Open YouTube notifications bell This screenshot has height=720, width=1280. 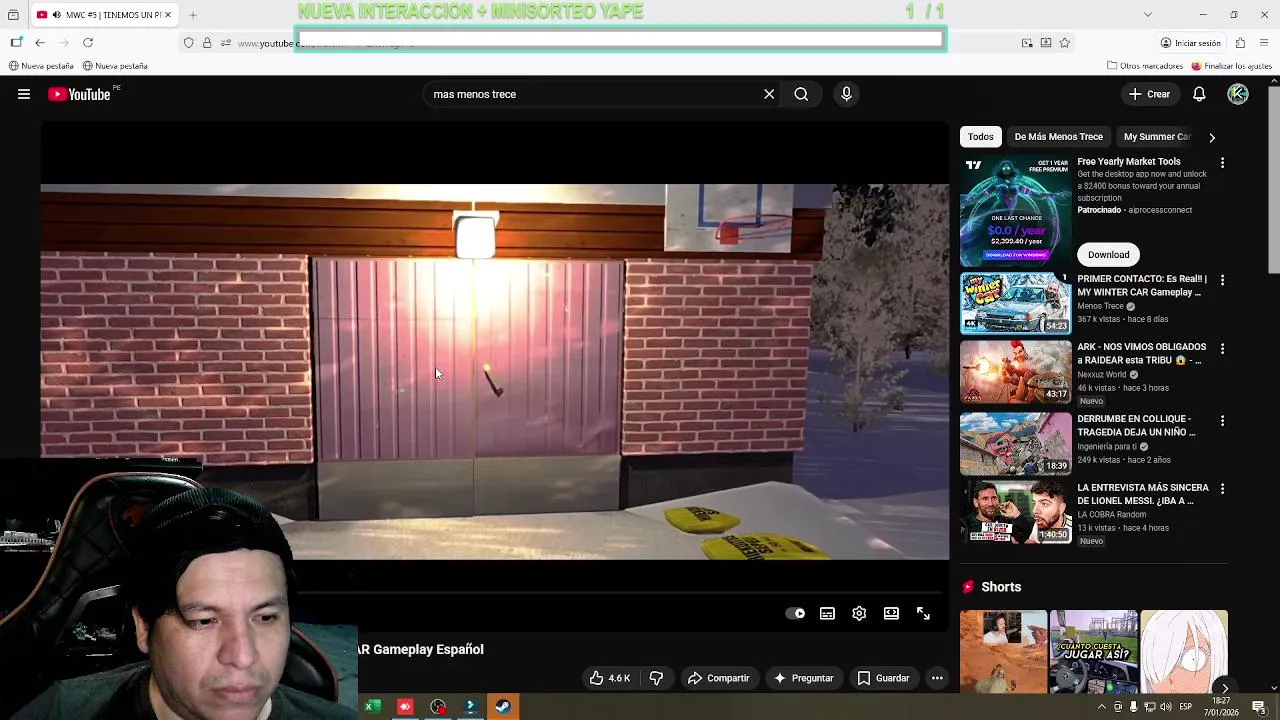pos(1199,94)
